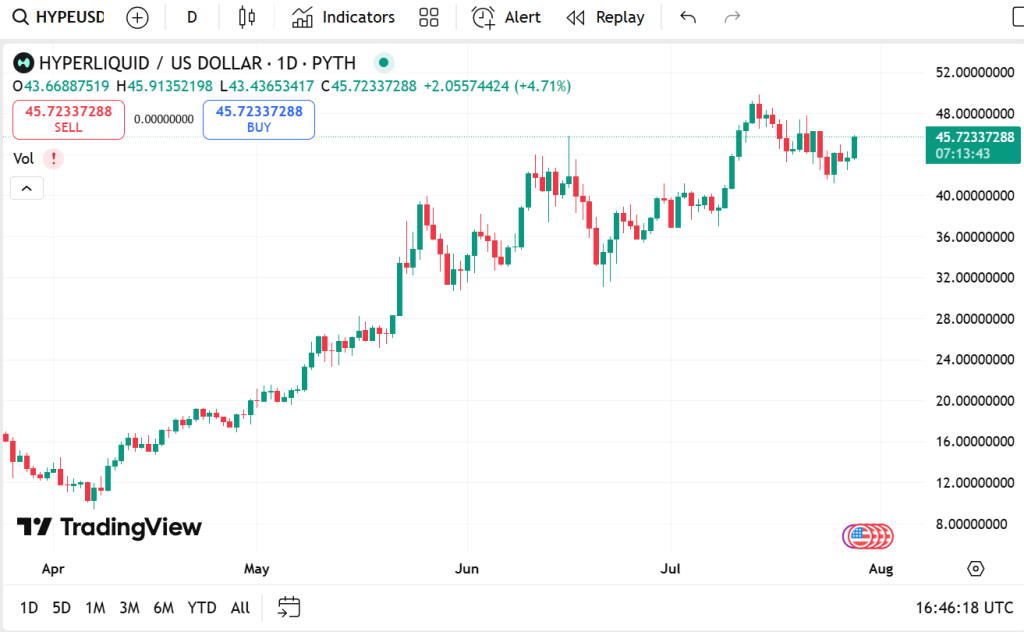Screen dimensions: 1024x632
Task: Click the red SELL price button
Action: (69, 119)
